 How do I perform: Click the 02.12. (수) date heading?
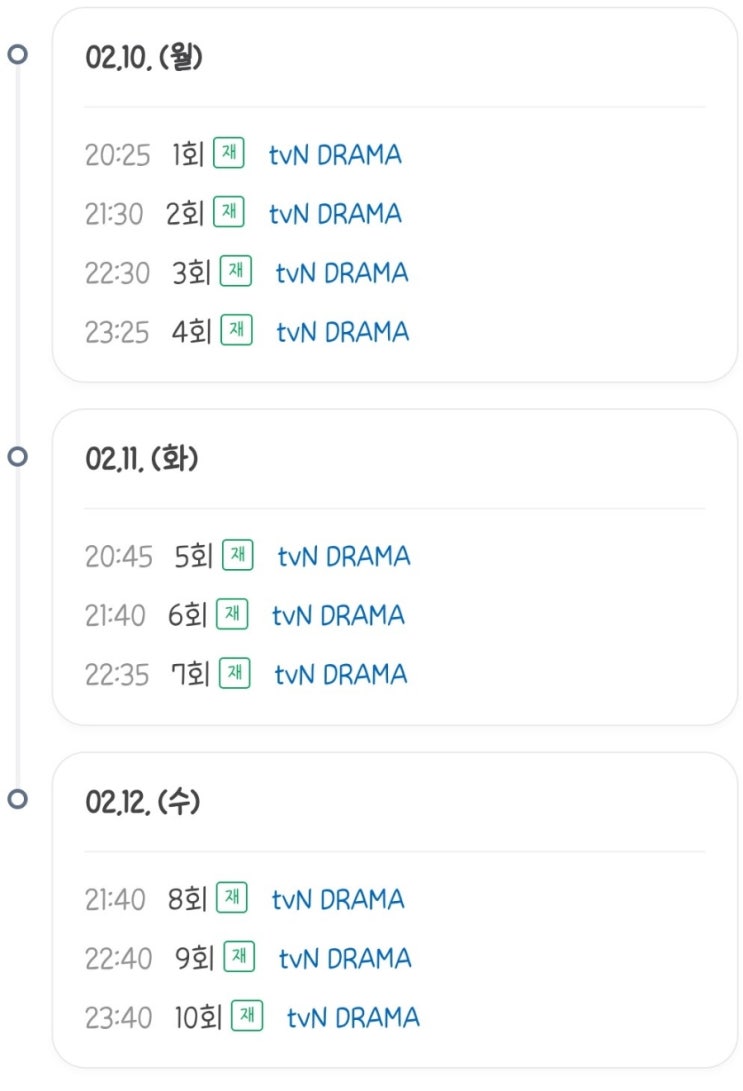click(142, 803)
